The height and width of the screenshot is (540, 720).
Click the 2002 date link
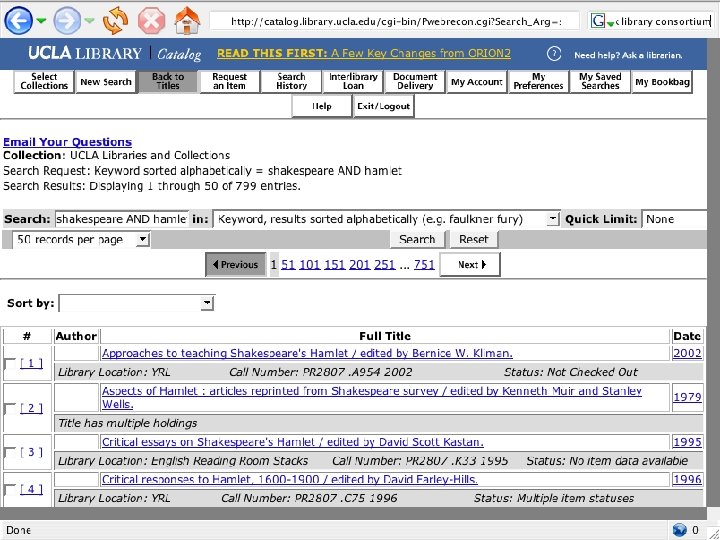(x=687, y=353)
